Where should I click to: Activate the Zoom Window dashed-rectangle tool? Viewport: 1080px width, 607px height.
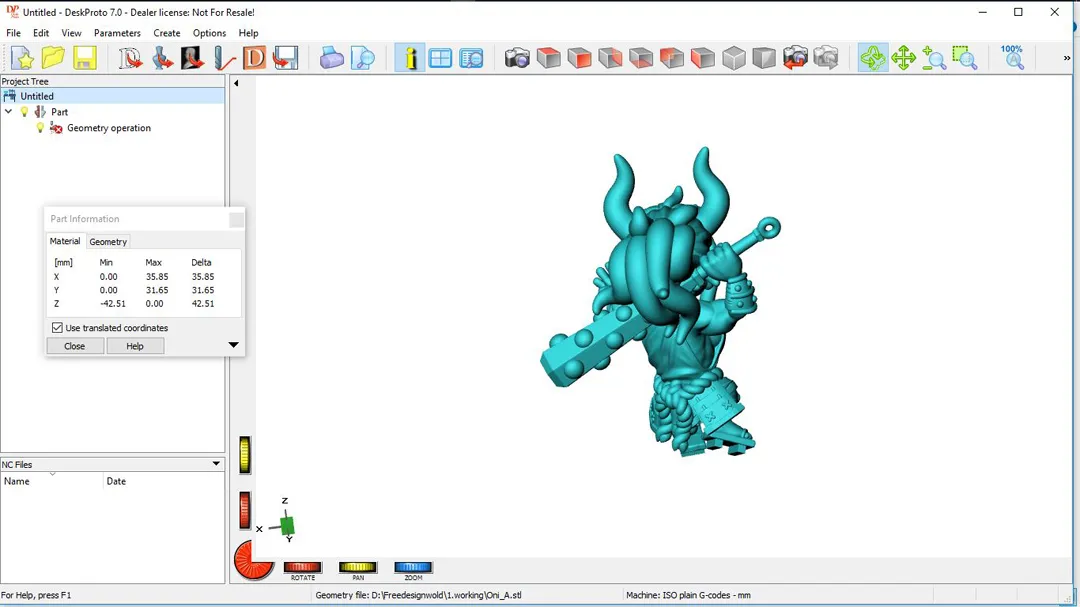coord(965,58)
